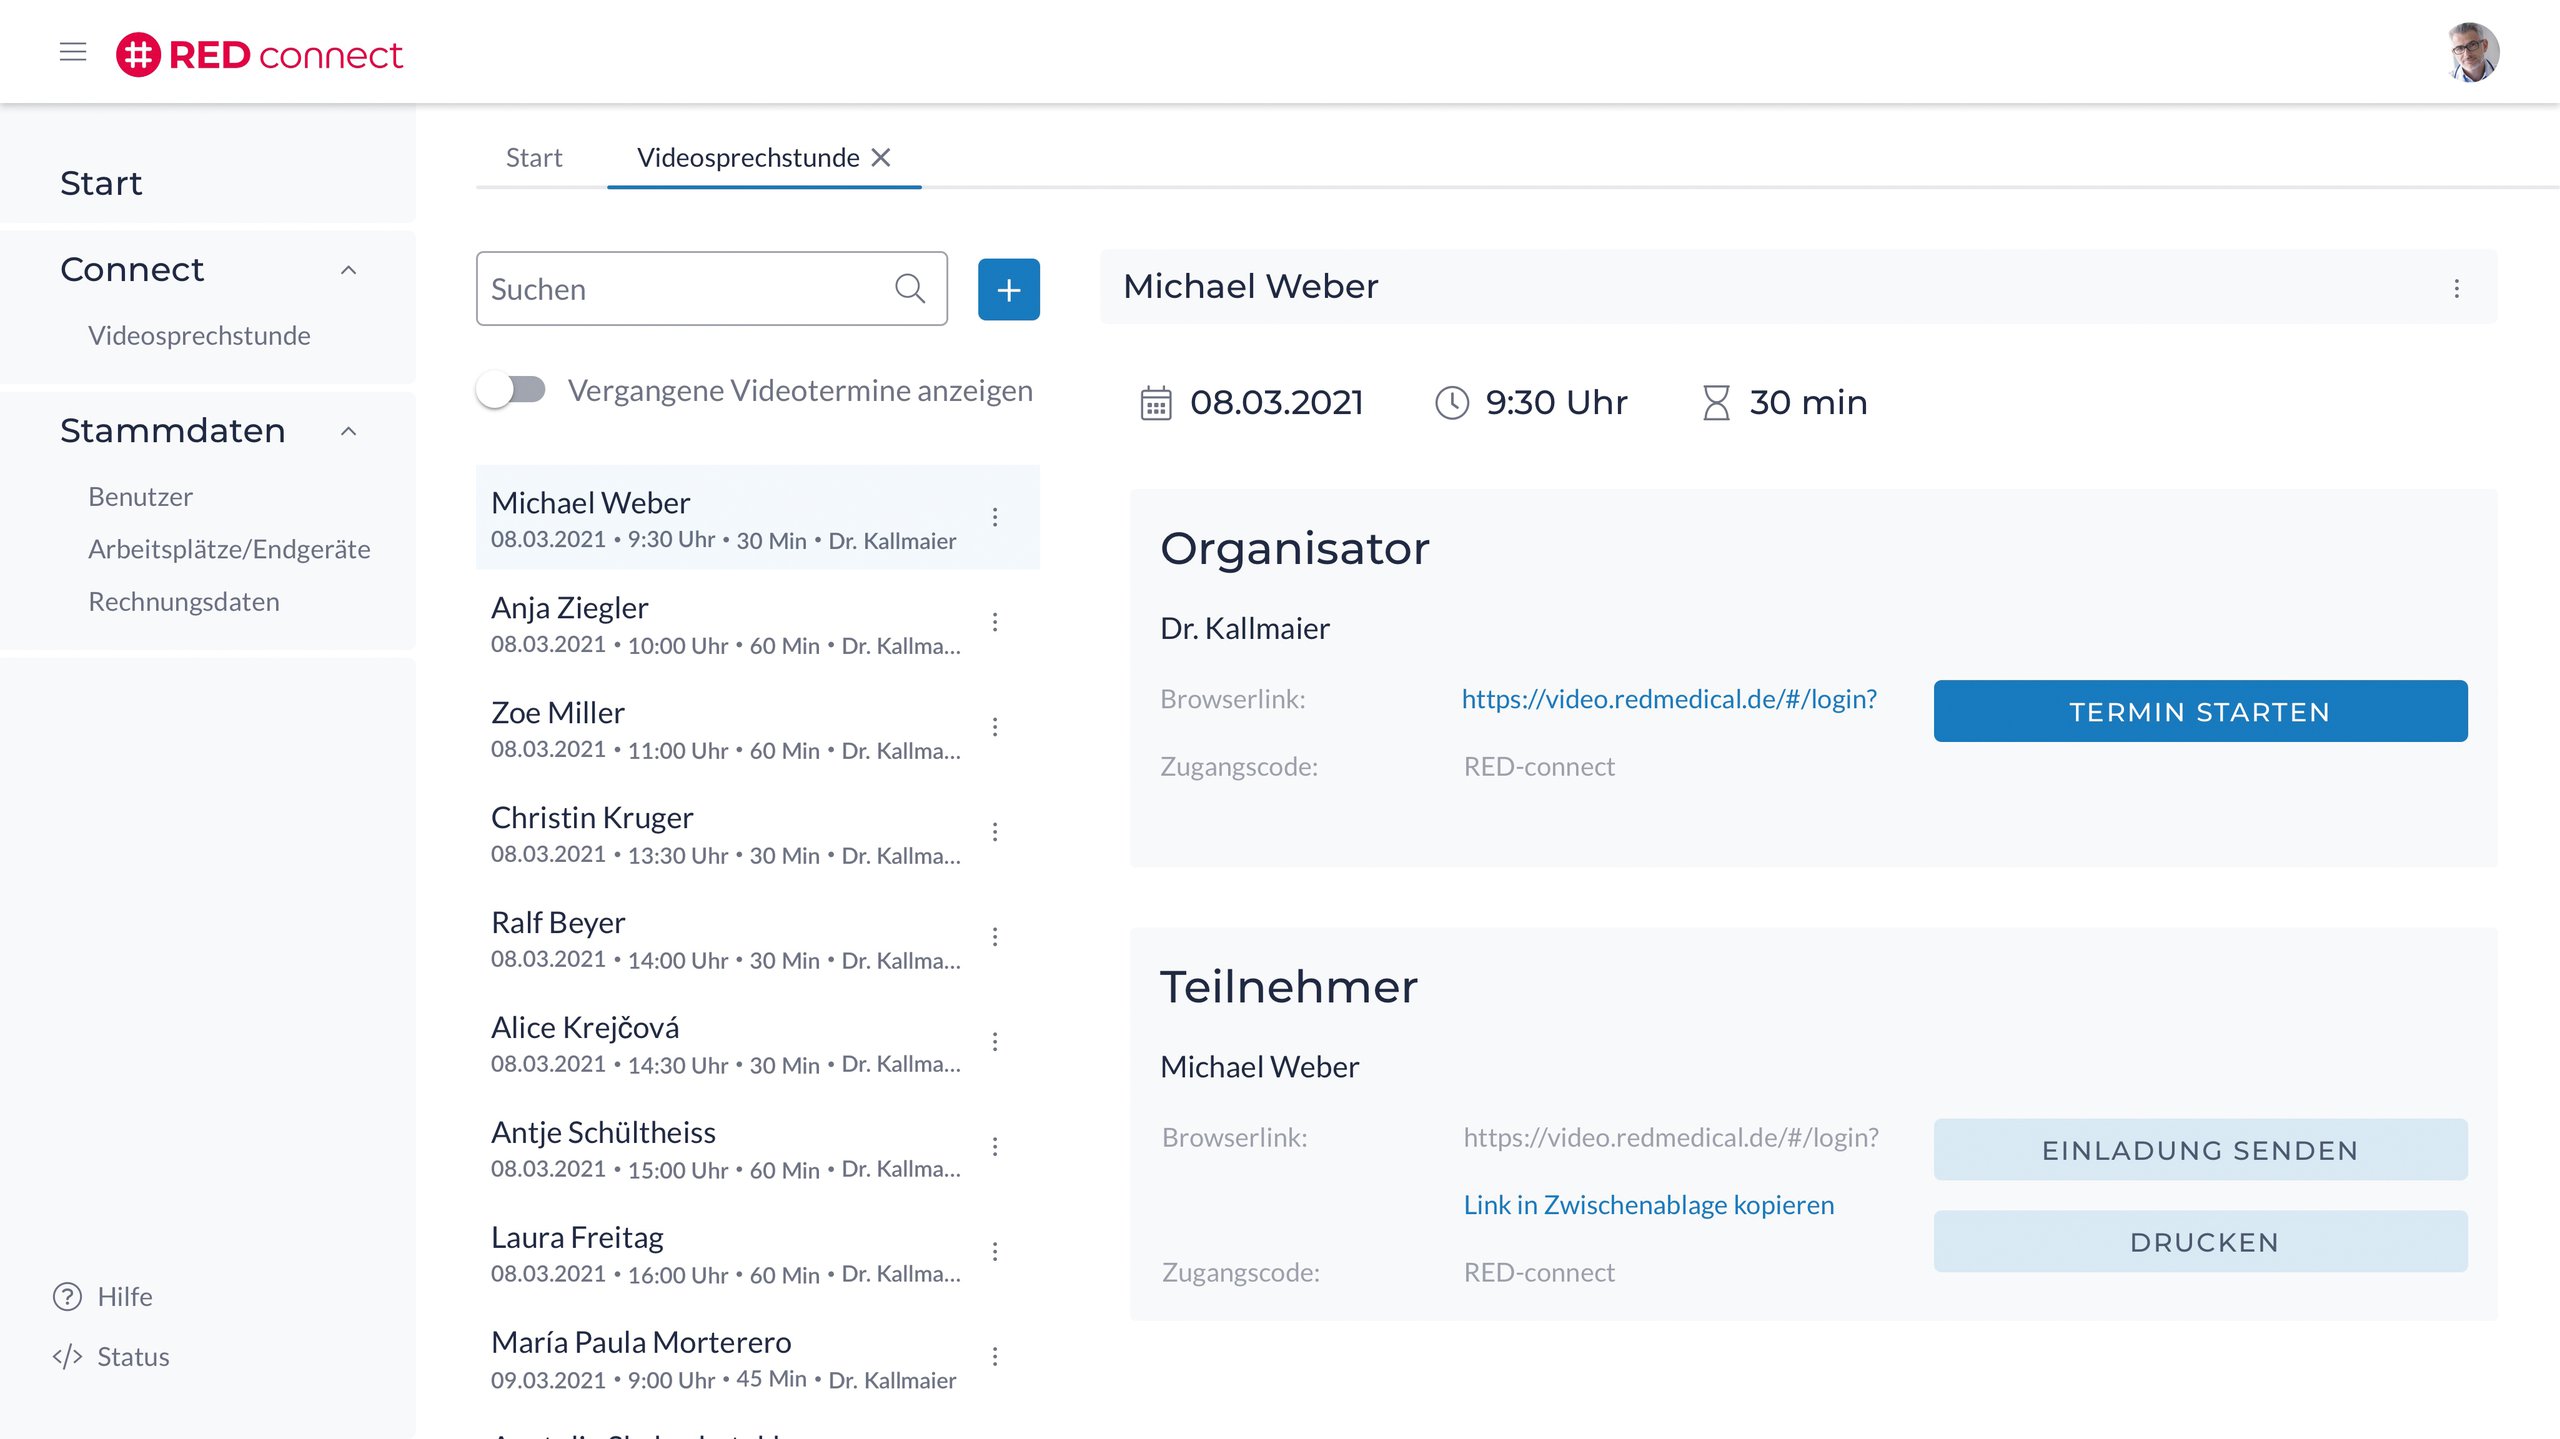Click the blue plus add-appointment button
2560x1439 pixels.
pos(1008,290)
